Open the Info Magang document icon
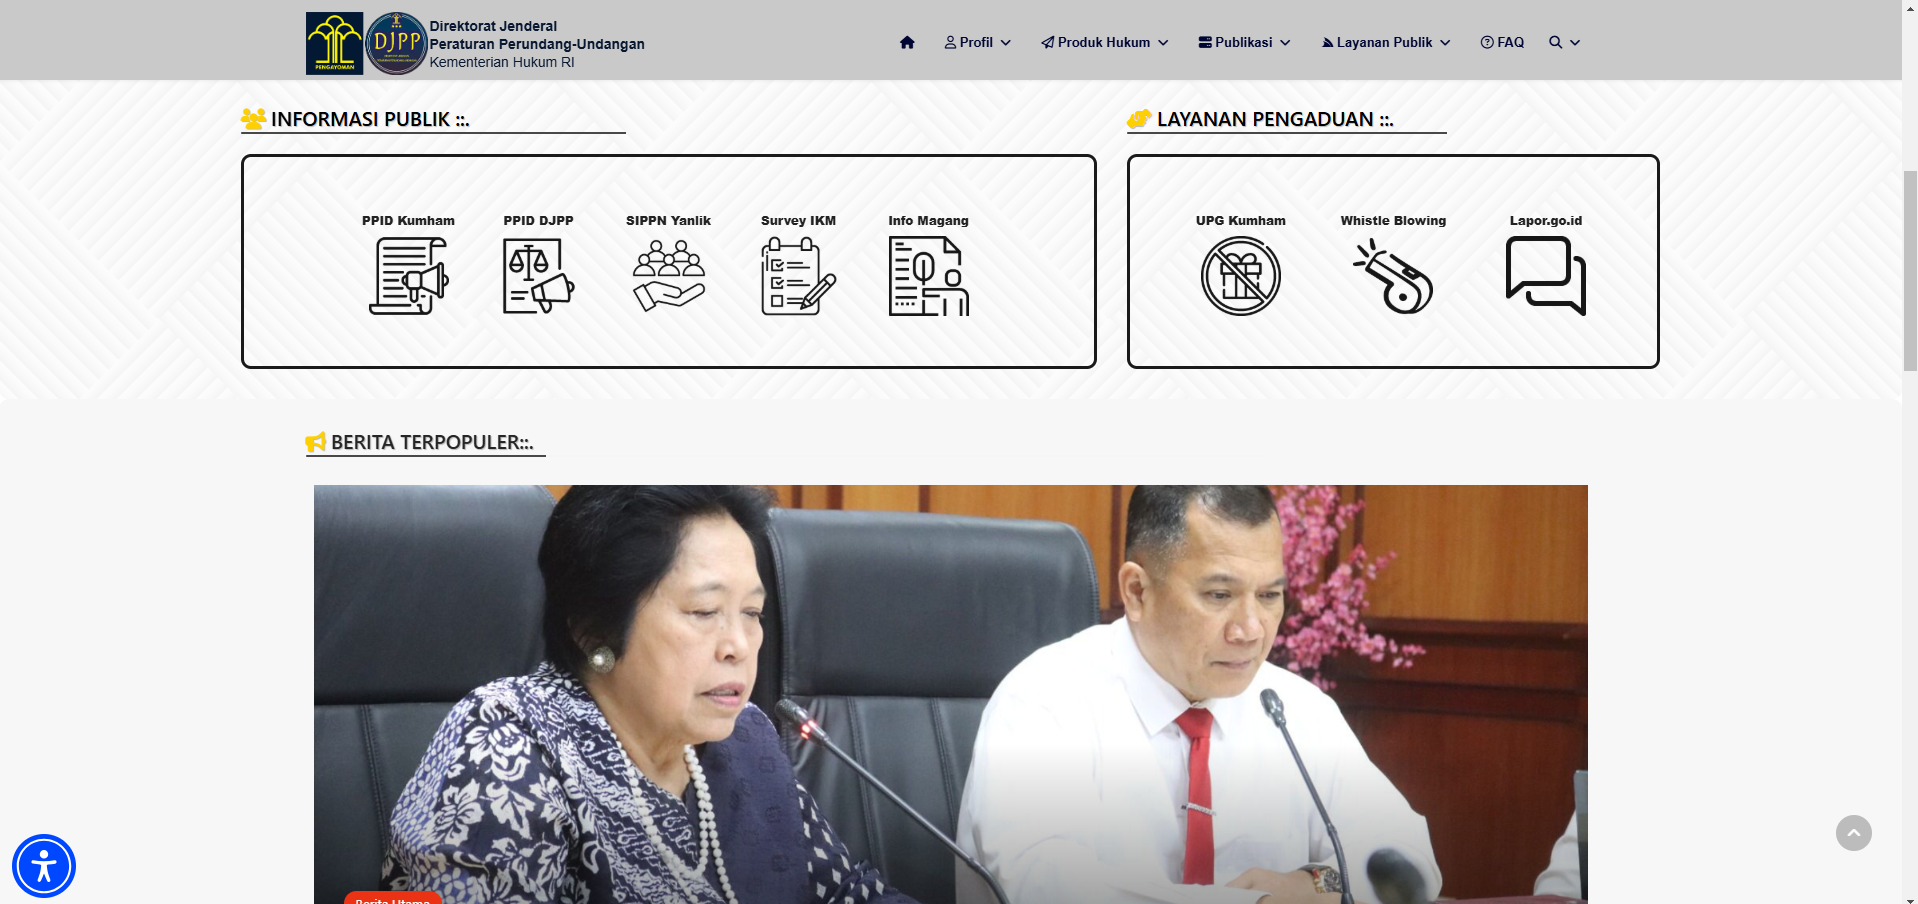The image size is (1918, 904). click(x=928, y=276)
